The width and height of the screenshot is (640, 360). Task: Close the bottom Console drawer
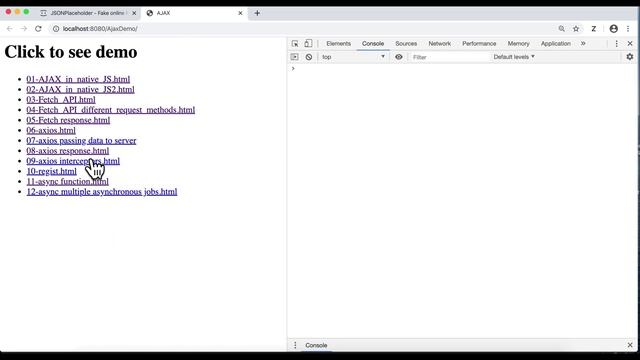(x=630, y=345)
